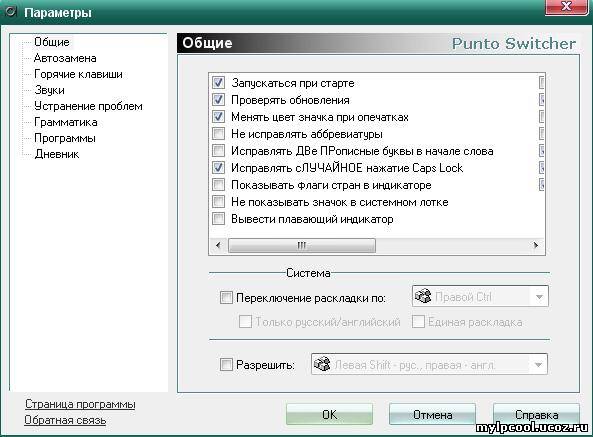
Task: Click the horizontal scrollbar thumb in options list
Action: (302, 245)
